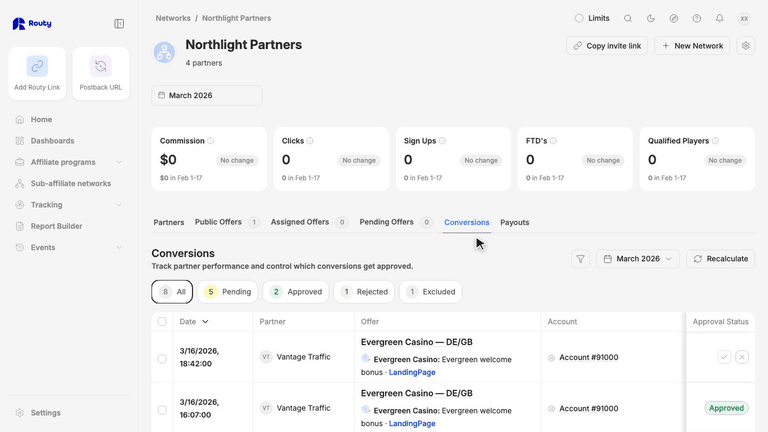Viewport: 768px width, 432px height.
Task: Filter by Pending conversions
Action: pos(228,291)
